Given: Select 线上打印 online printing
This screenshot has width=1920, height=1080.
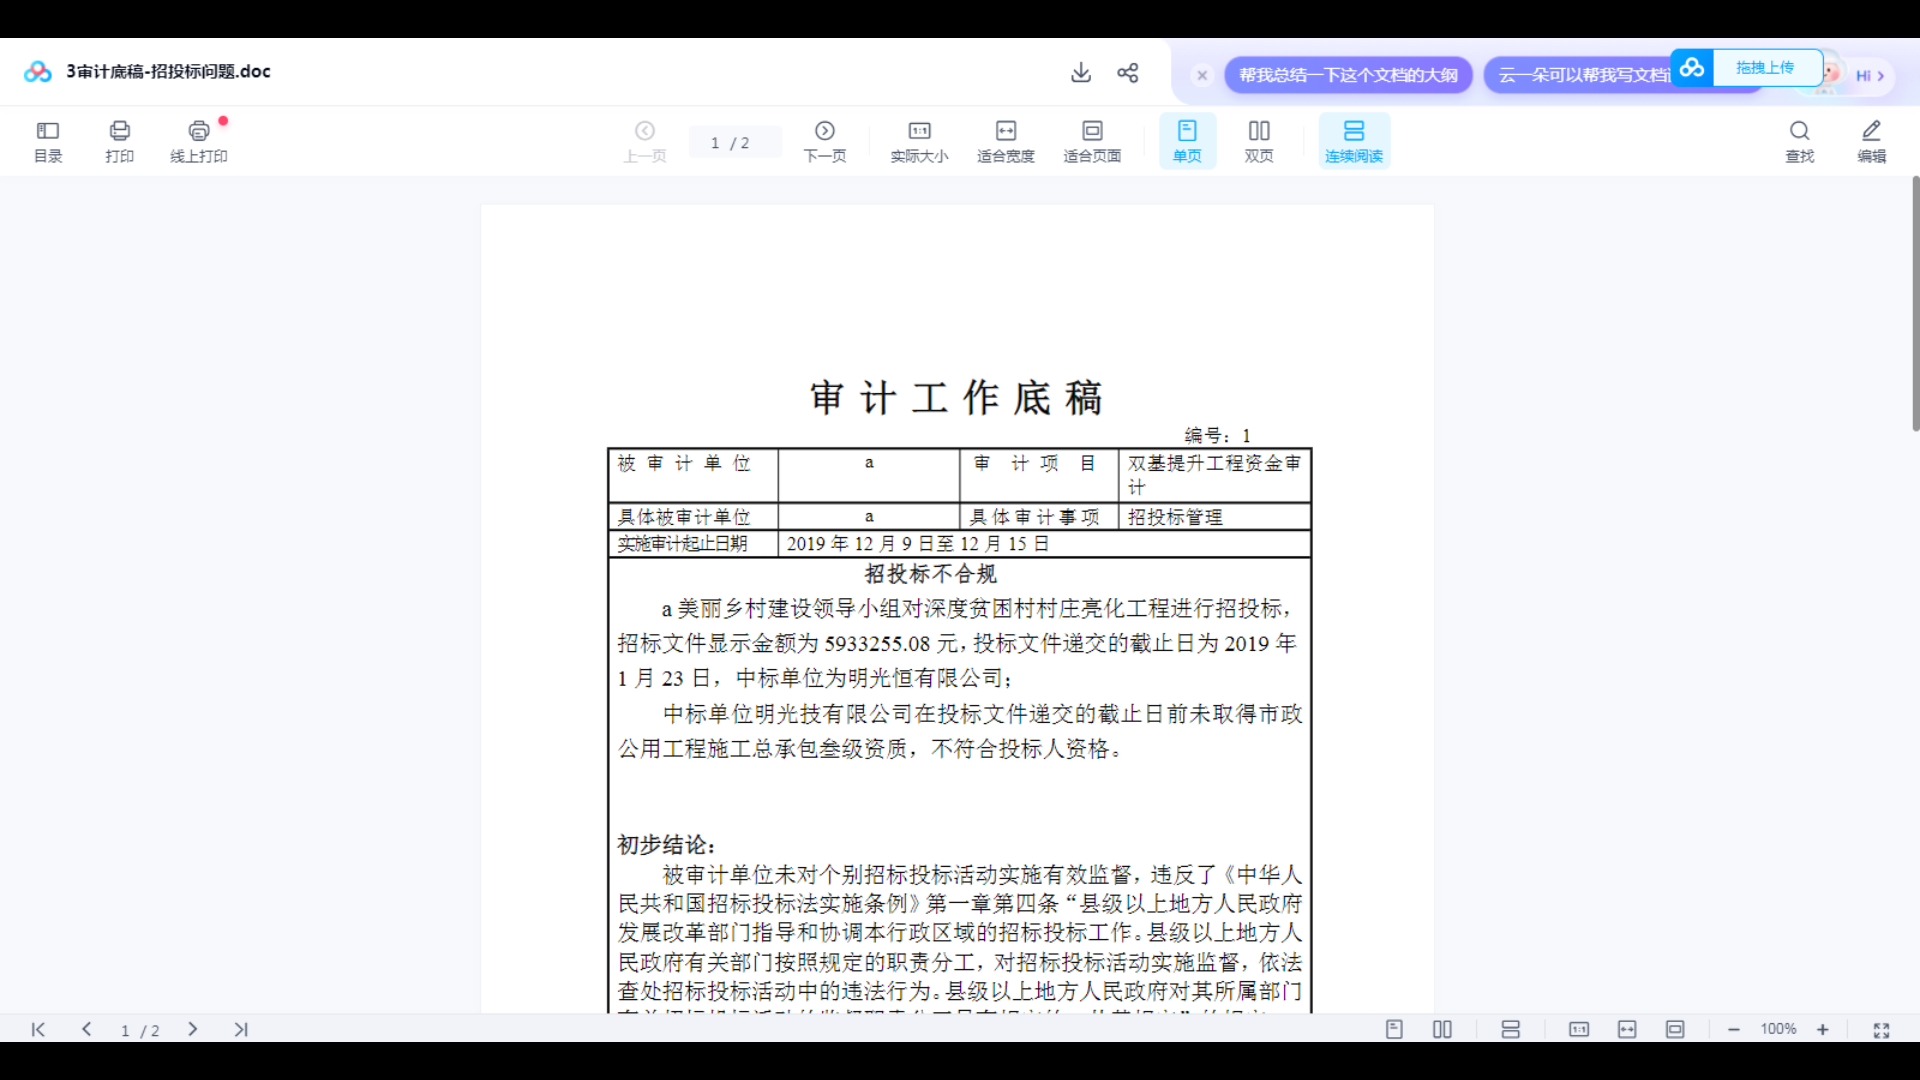Looking at the screenshot, I should [198, 140].
